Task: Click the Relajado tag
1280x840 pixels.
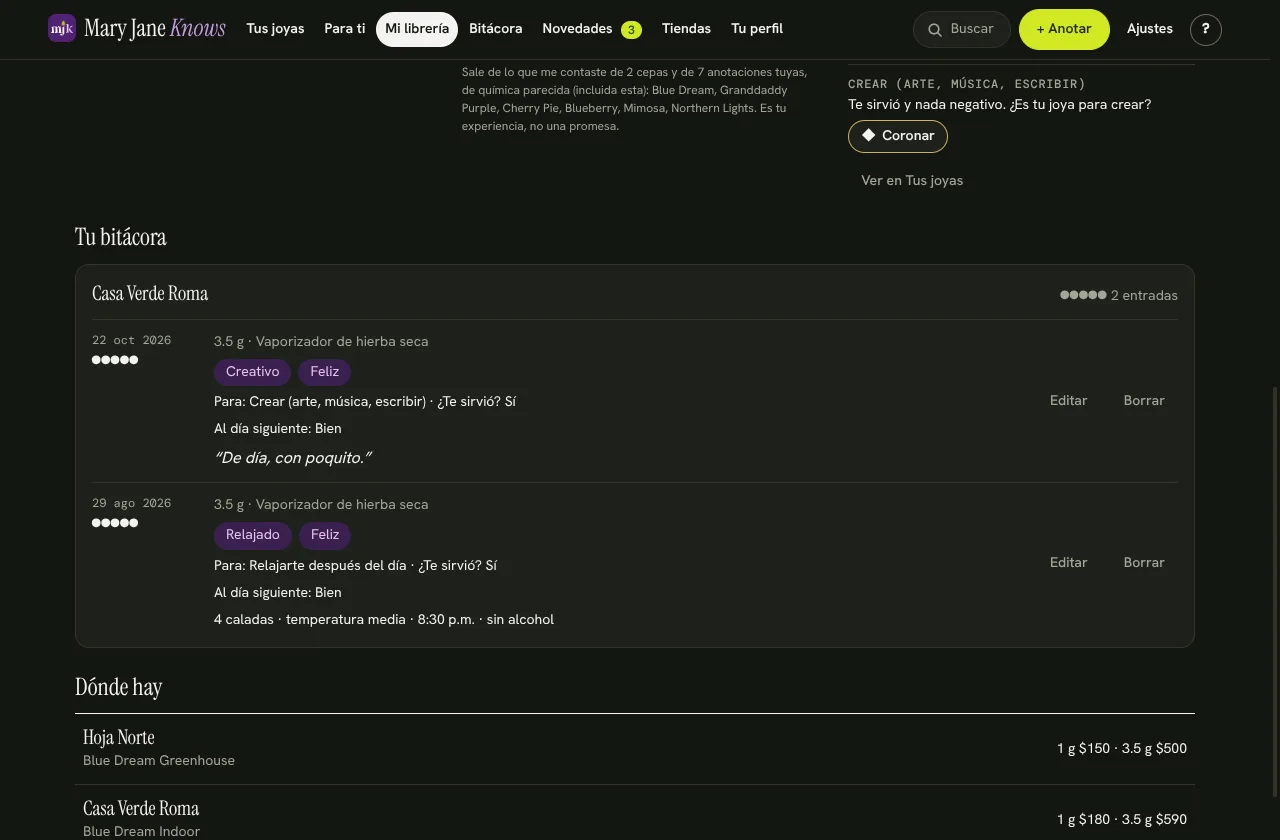Action: pyautogui.click(x=253, y=535)
